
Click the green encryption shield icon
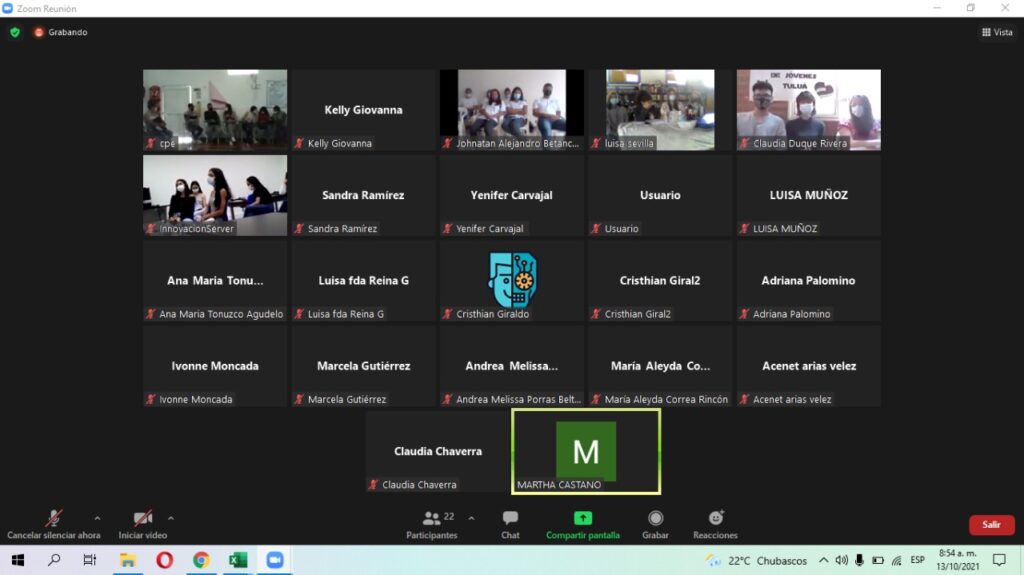[15, 32]
